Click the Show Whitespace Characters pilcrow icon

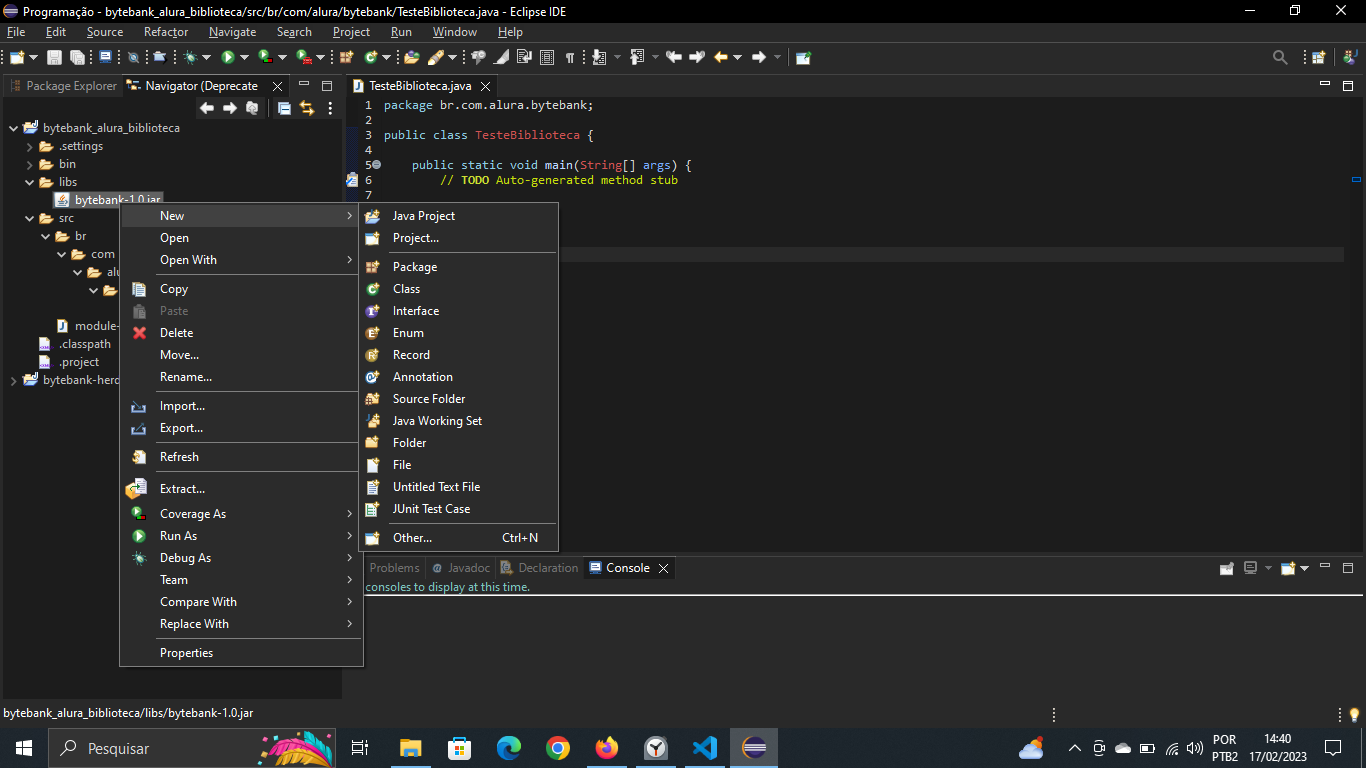[x=570, y=57]
